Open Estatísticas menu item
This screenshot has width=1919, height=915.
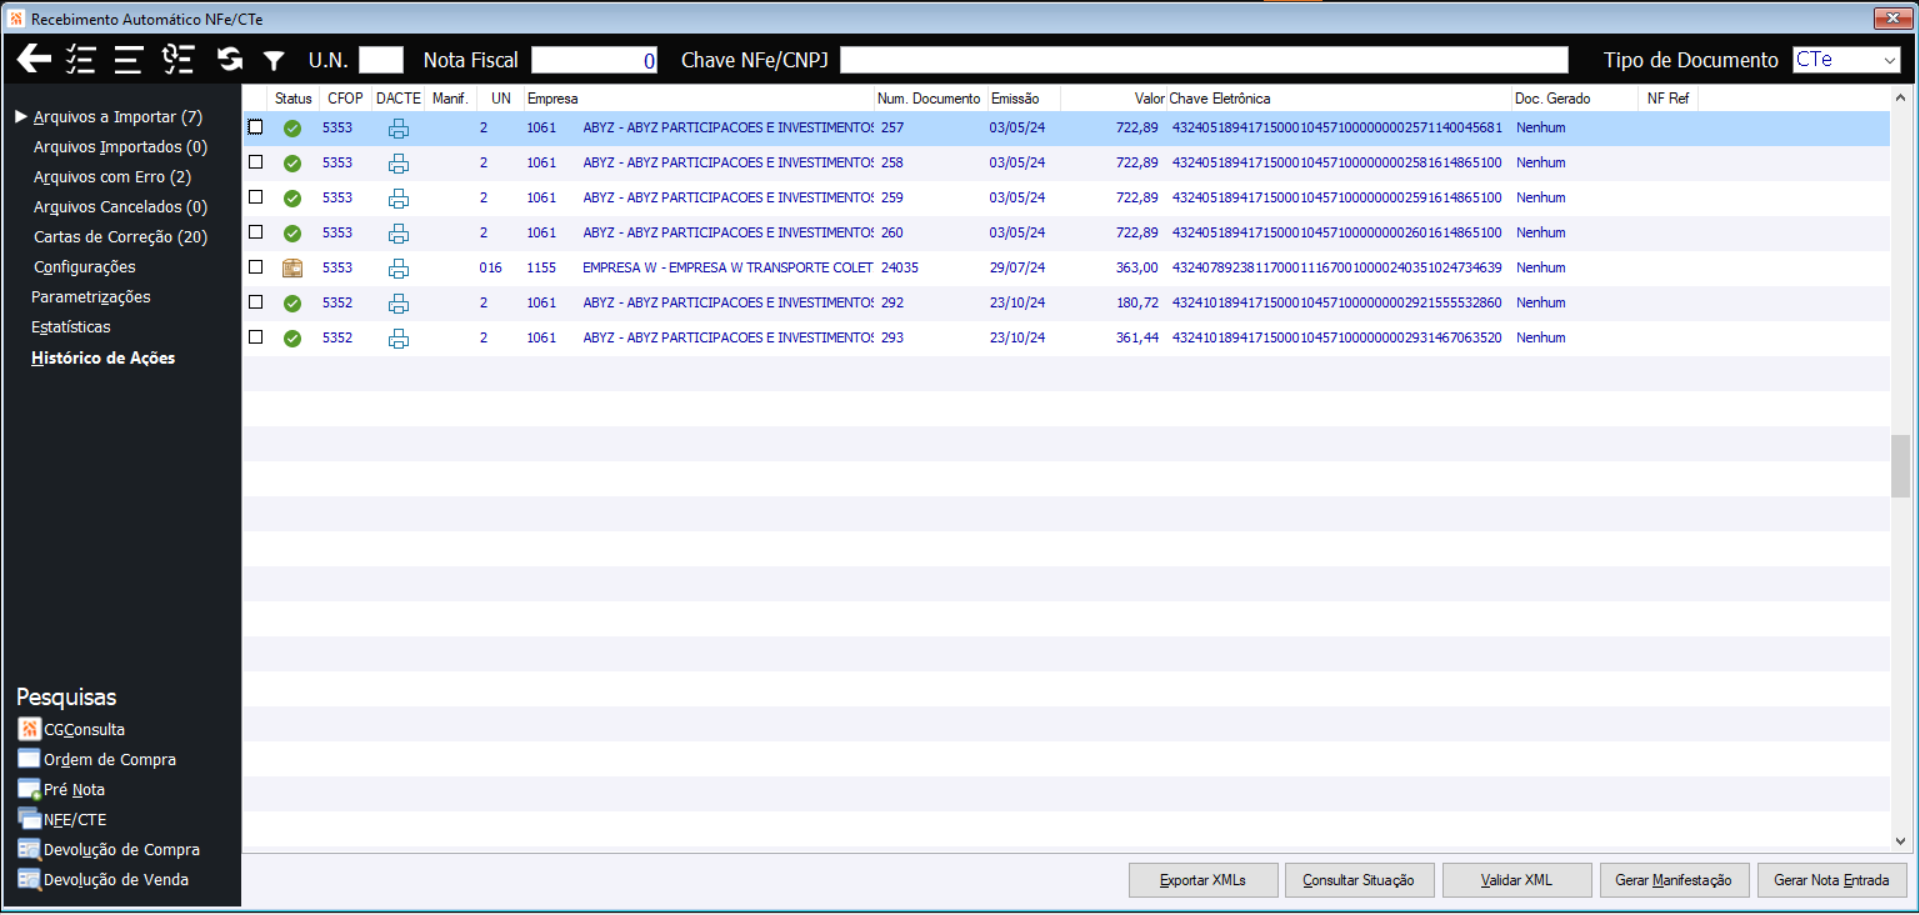pyautogui.click(x=71, y=327)
